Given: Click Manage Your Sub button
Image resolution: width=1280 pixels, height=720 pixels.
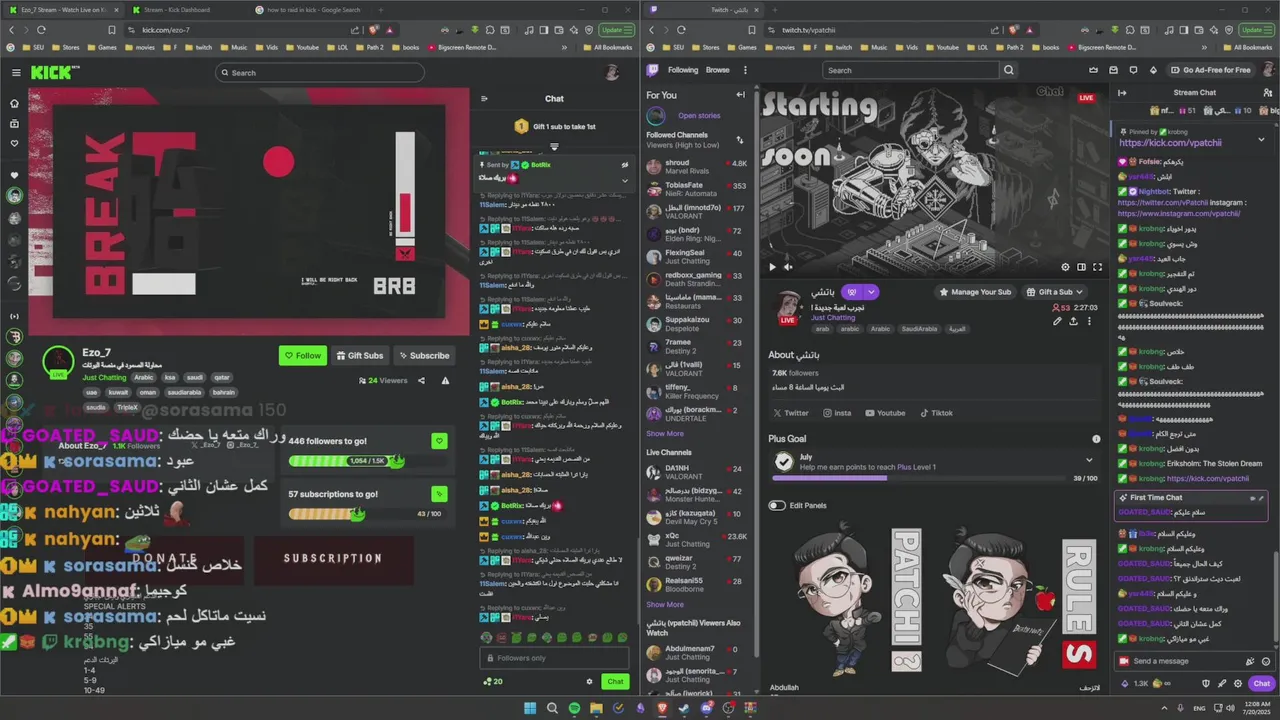Looking at the screenshot, I should (974, 292).
